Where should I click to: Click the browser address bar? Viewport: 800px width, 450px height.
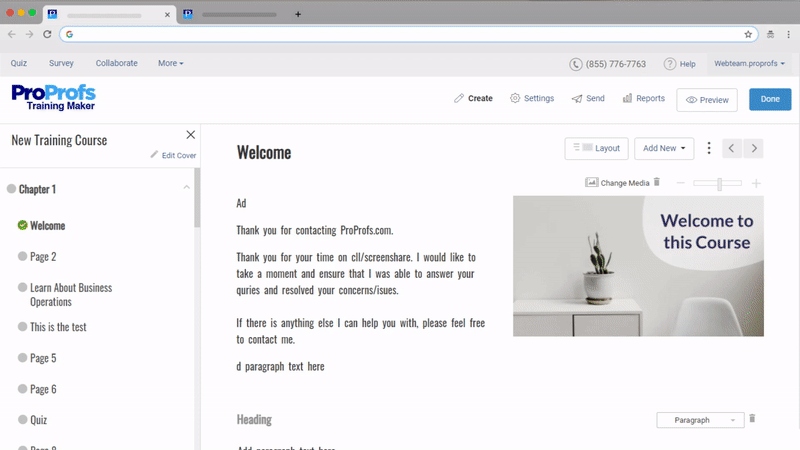408,34
